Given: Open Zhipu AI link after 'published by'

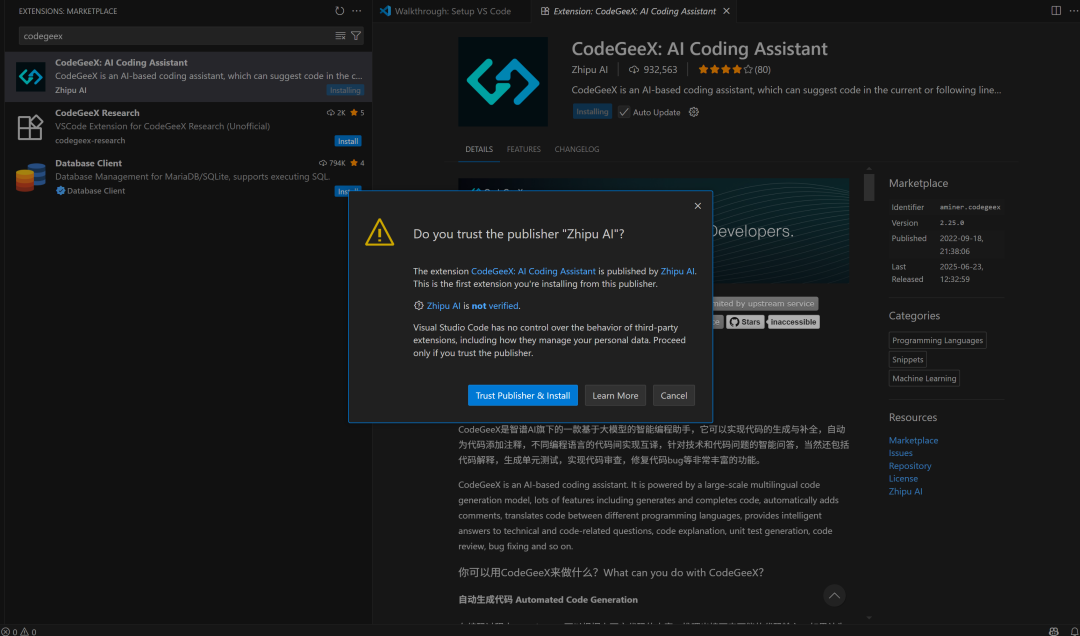Looking at the screenshot, I should (x=677, y=271).
